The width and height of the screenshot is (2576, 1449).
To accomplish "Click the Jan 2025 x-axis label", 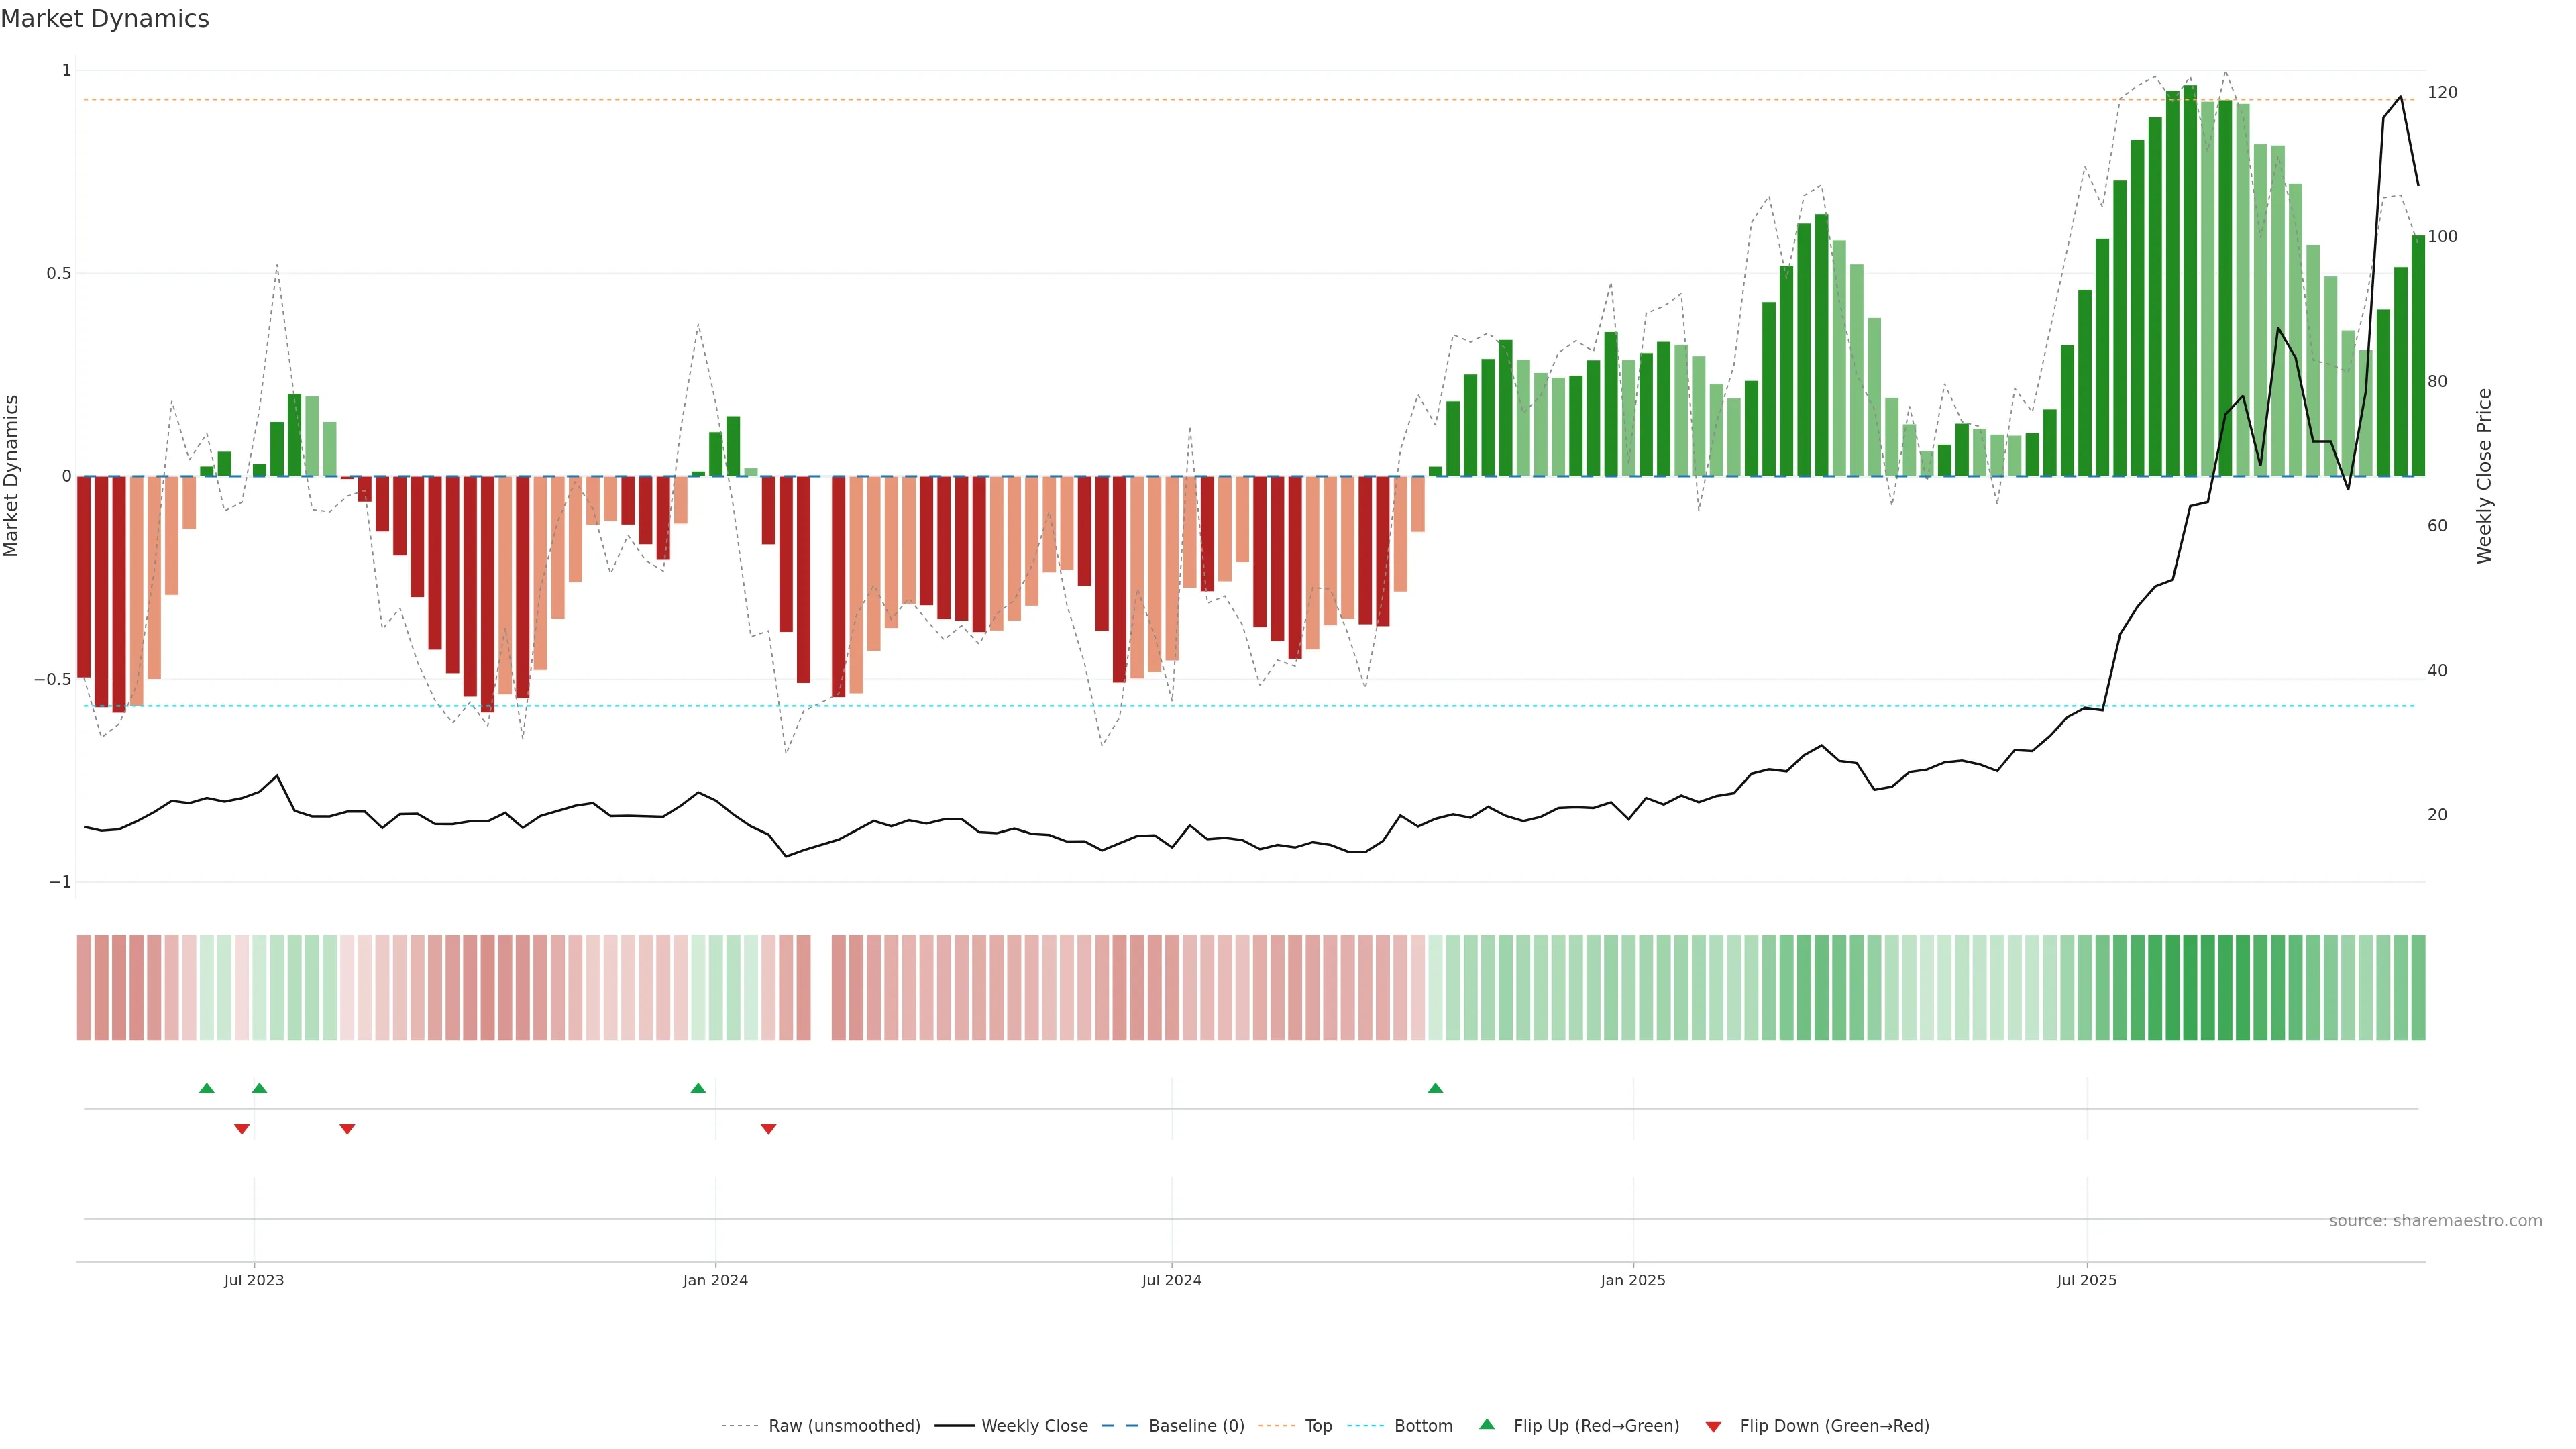I will click(1632, 1280).
